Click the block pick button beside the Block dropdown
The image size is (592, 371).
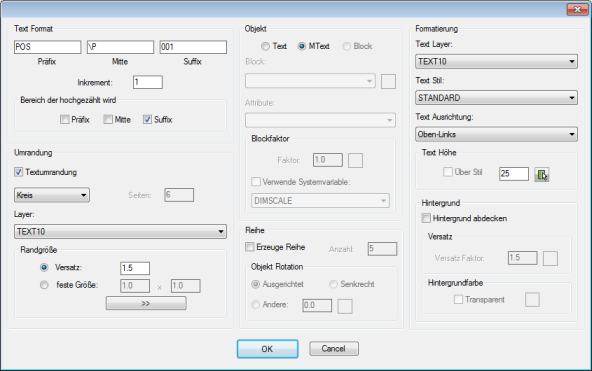388,82
